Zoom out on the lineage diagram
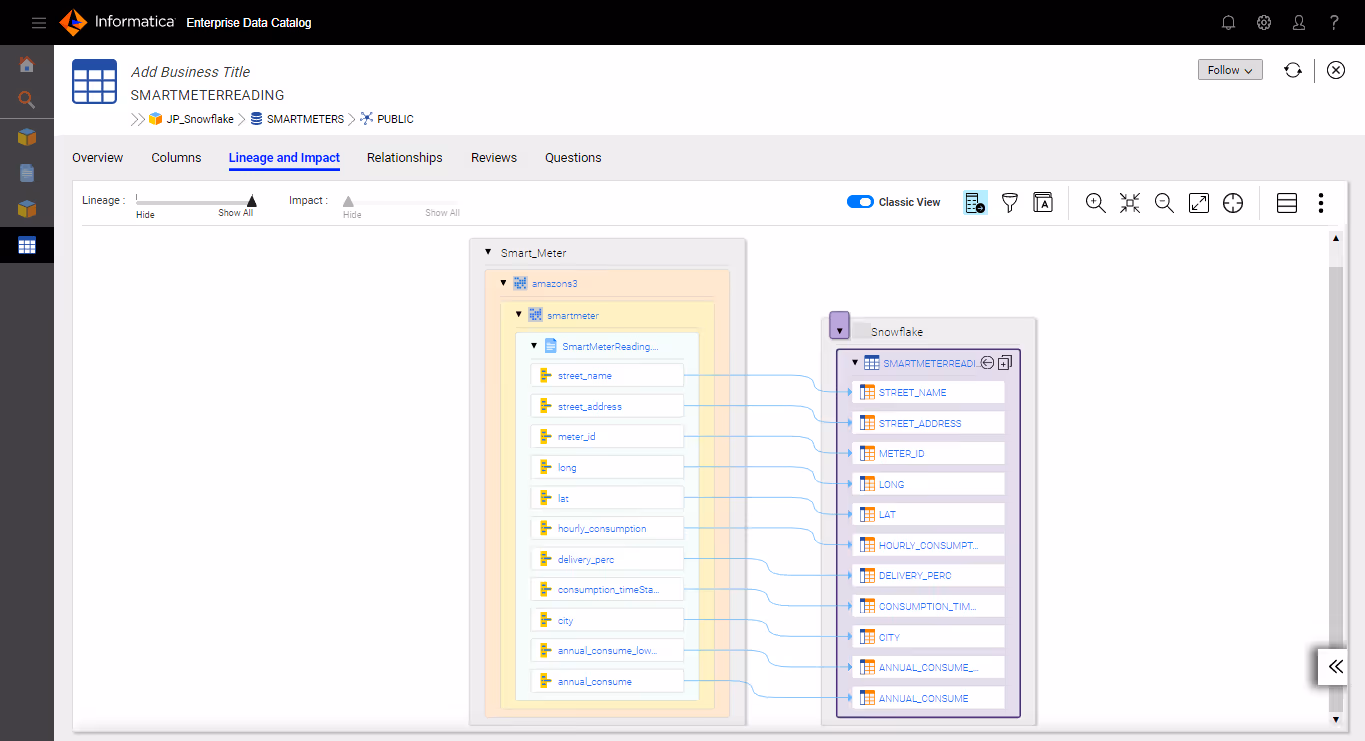This screenshot has width=1365, height=741. [x=1164, y=203]
